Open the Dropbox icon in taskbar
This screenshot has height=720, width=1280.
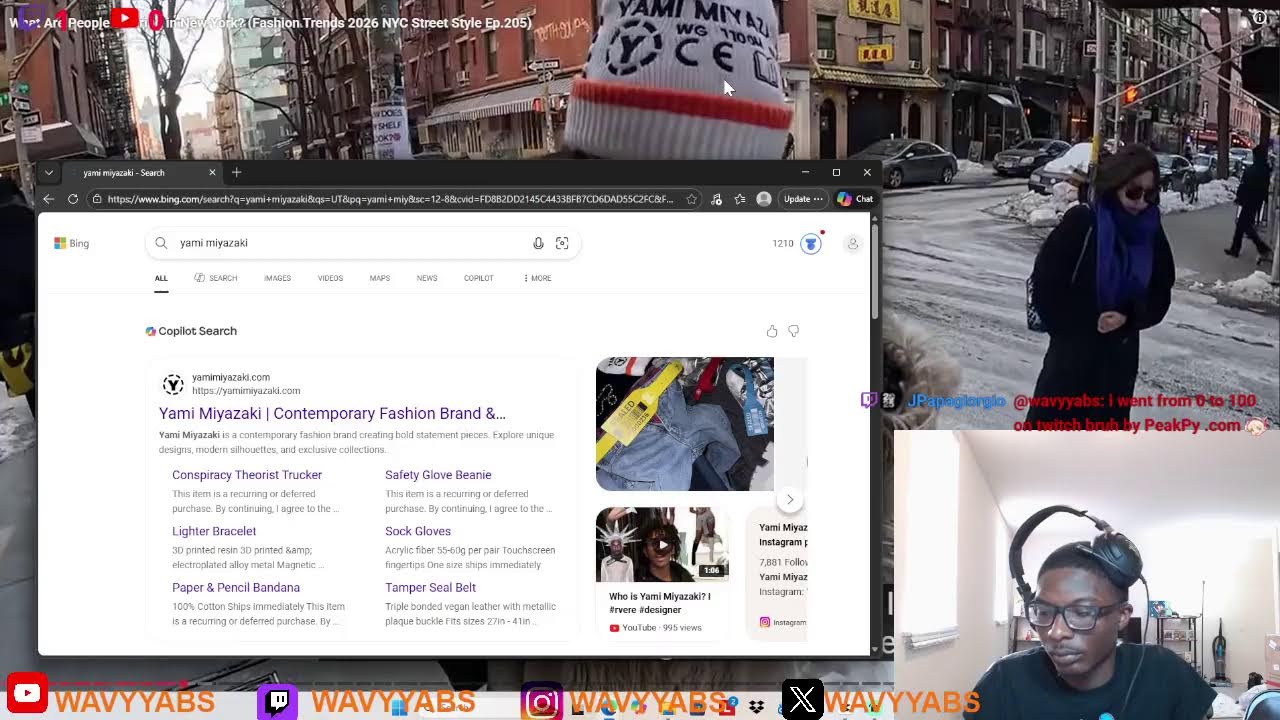[x=756, y=707]
